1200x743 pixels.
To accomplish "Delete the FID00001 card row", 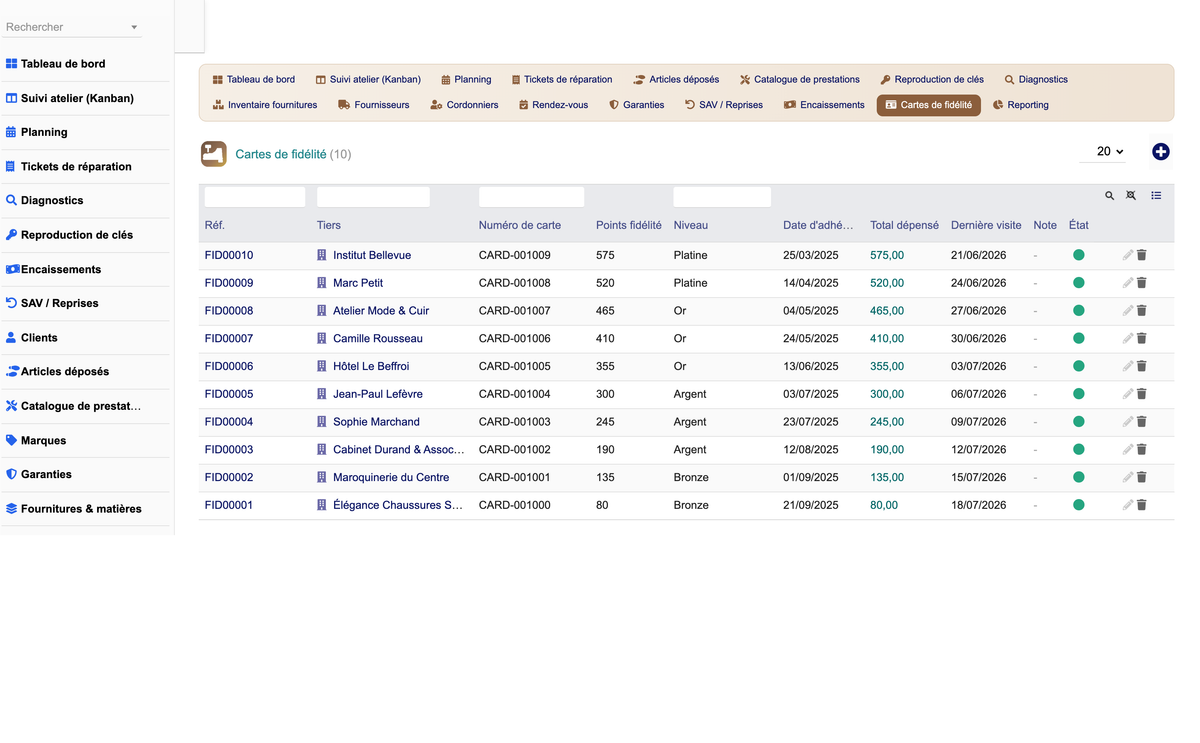I will 1142,505.
